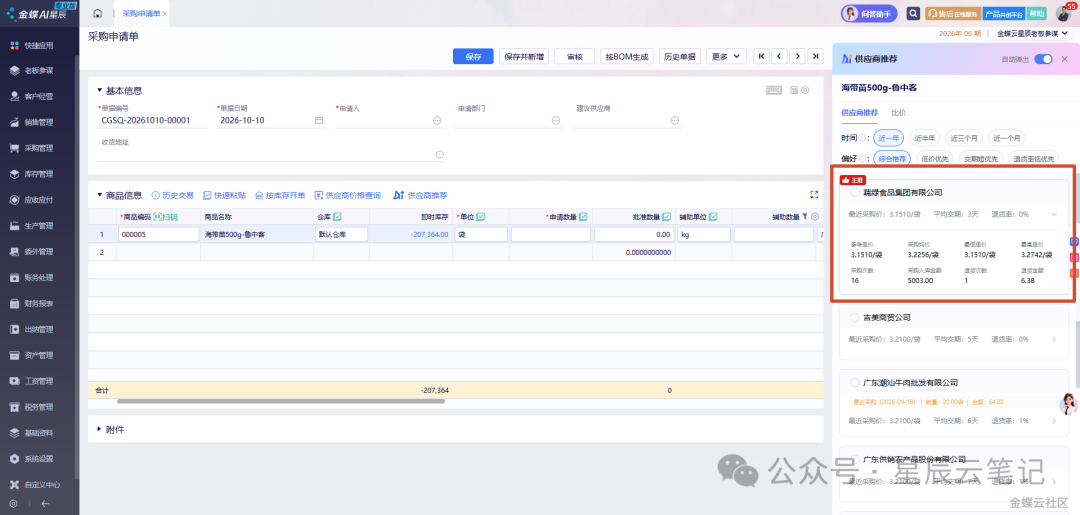This screenshot has width=1080, height=515.
Task: Open the home page icon
Action: coord(97,14)
